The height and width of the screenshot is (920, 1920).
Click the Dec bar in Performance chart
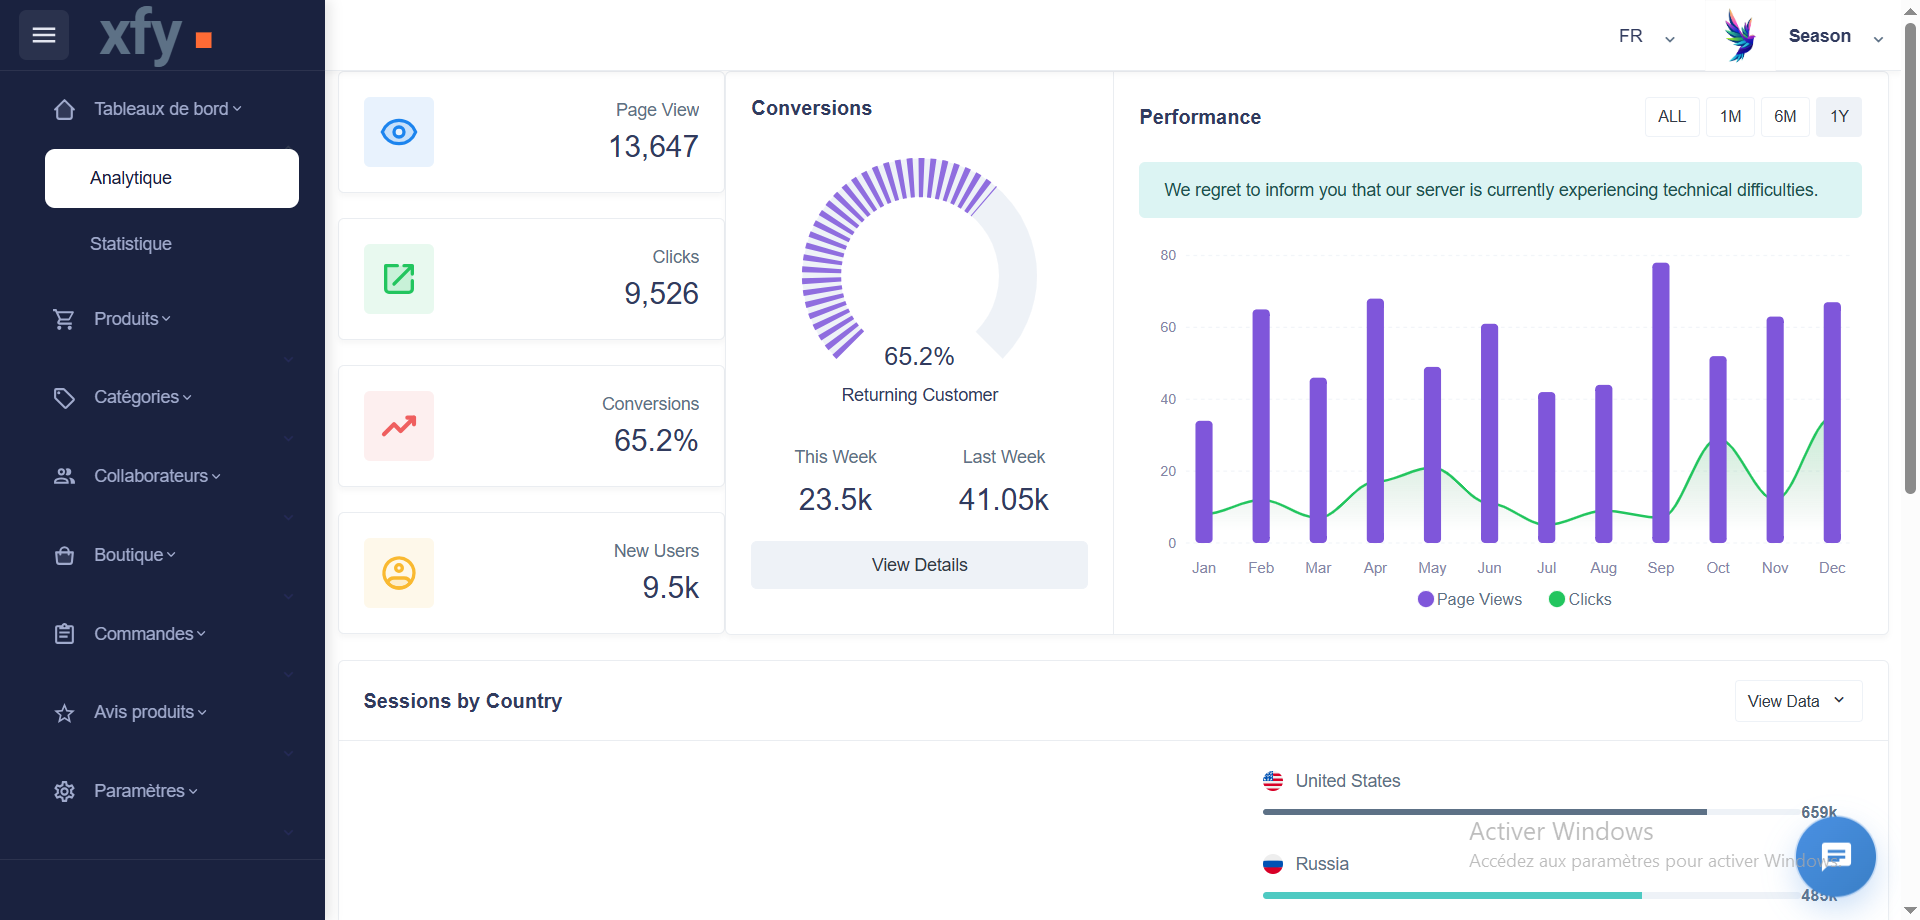tap(1832, 423)
